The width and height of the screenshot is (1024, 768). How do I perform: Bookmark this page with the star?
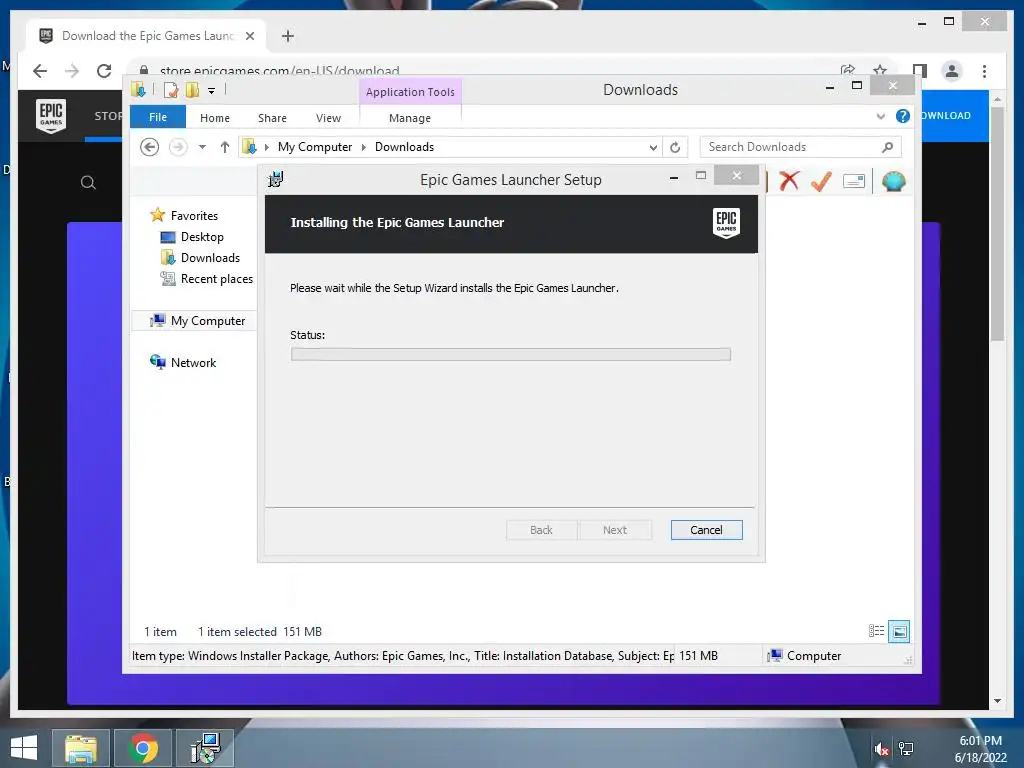coord(880,69)
